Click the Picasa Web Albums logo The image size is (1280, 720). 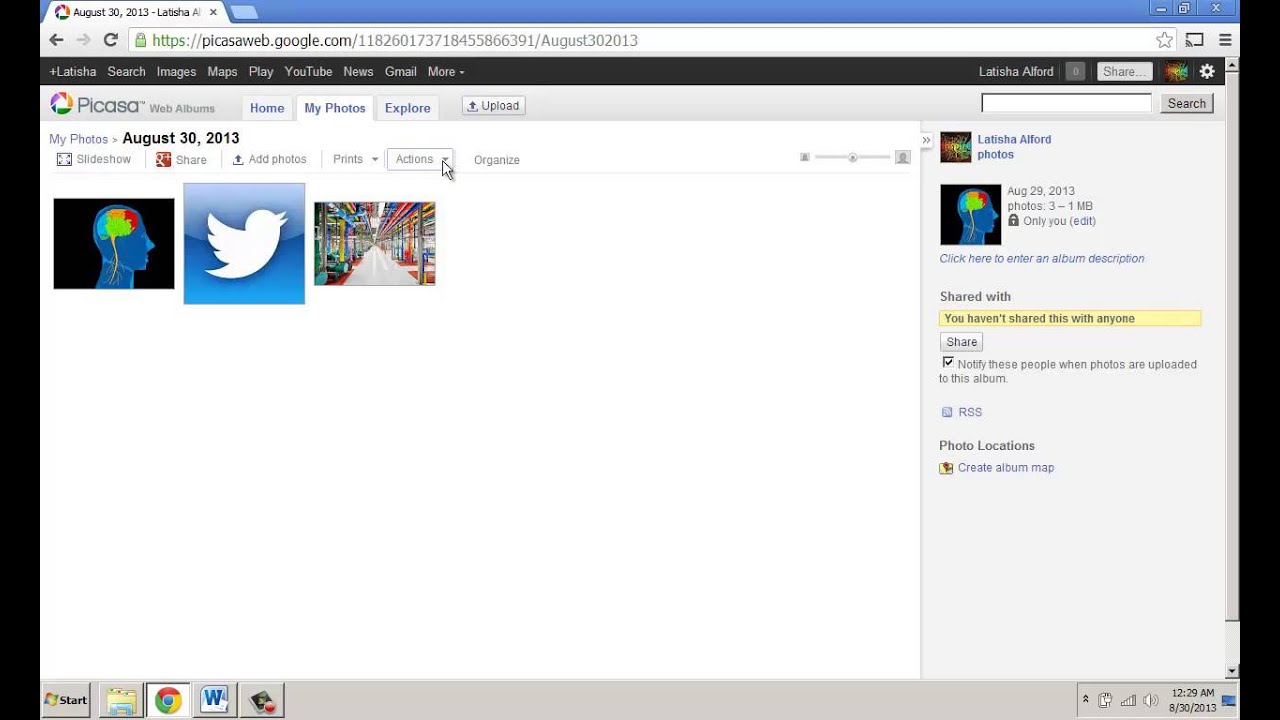tap(132, 105)
